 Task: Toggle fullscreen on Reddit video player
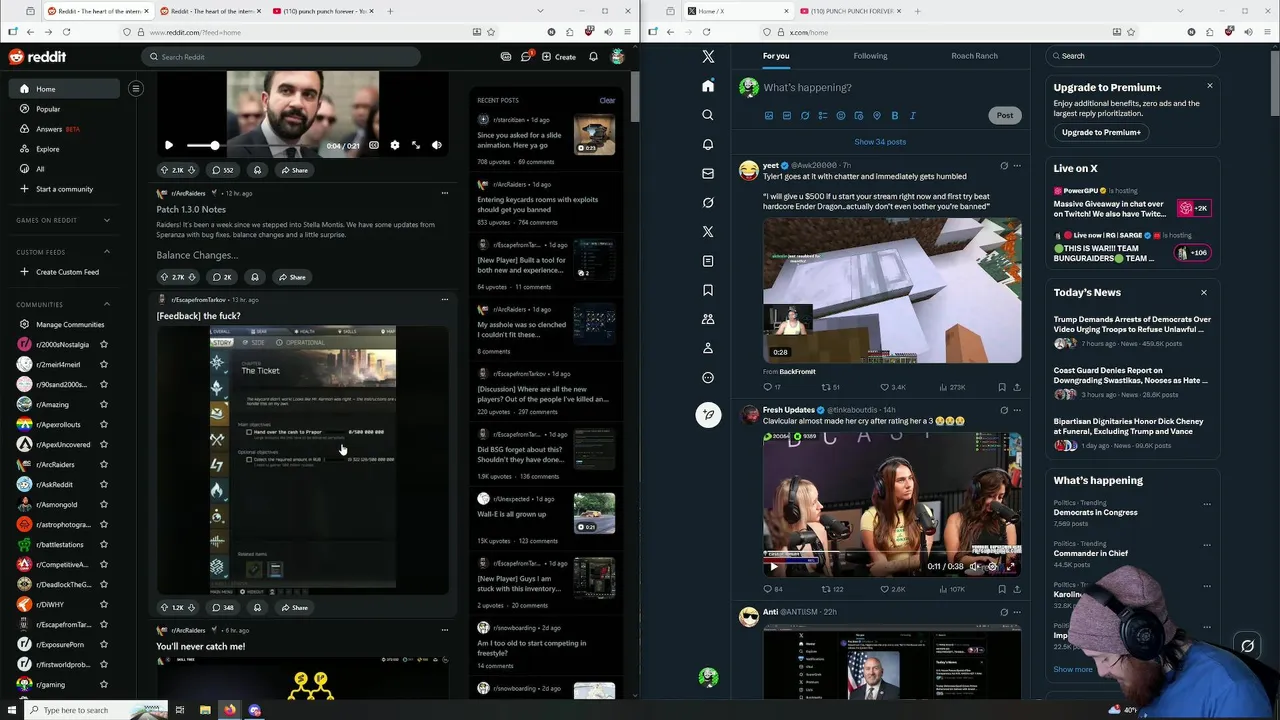pos(416,146)
